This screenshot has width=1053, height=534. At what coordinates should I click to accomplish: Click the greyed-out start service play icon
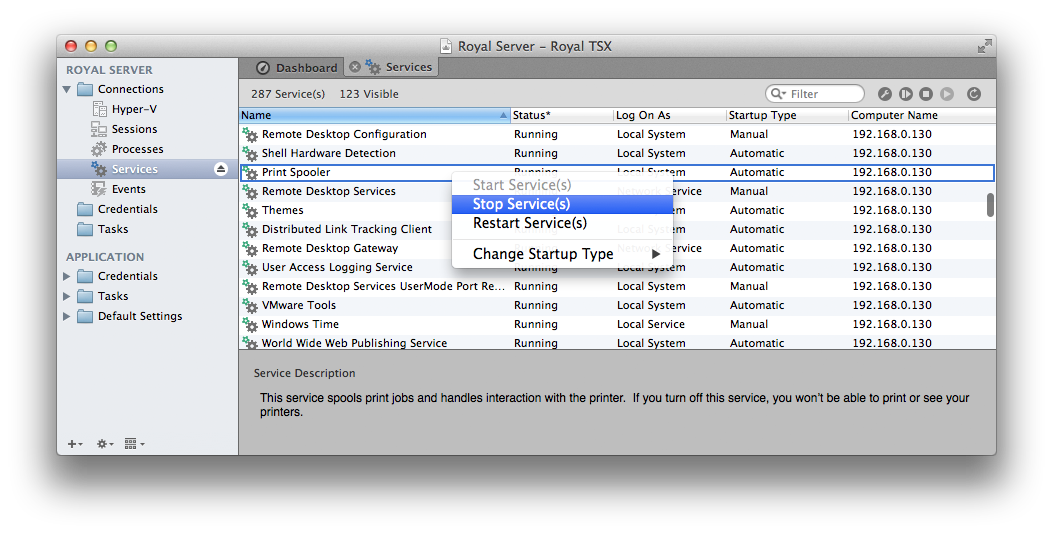(x=947, y=94)
